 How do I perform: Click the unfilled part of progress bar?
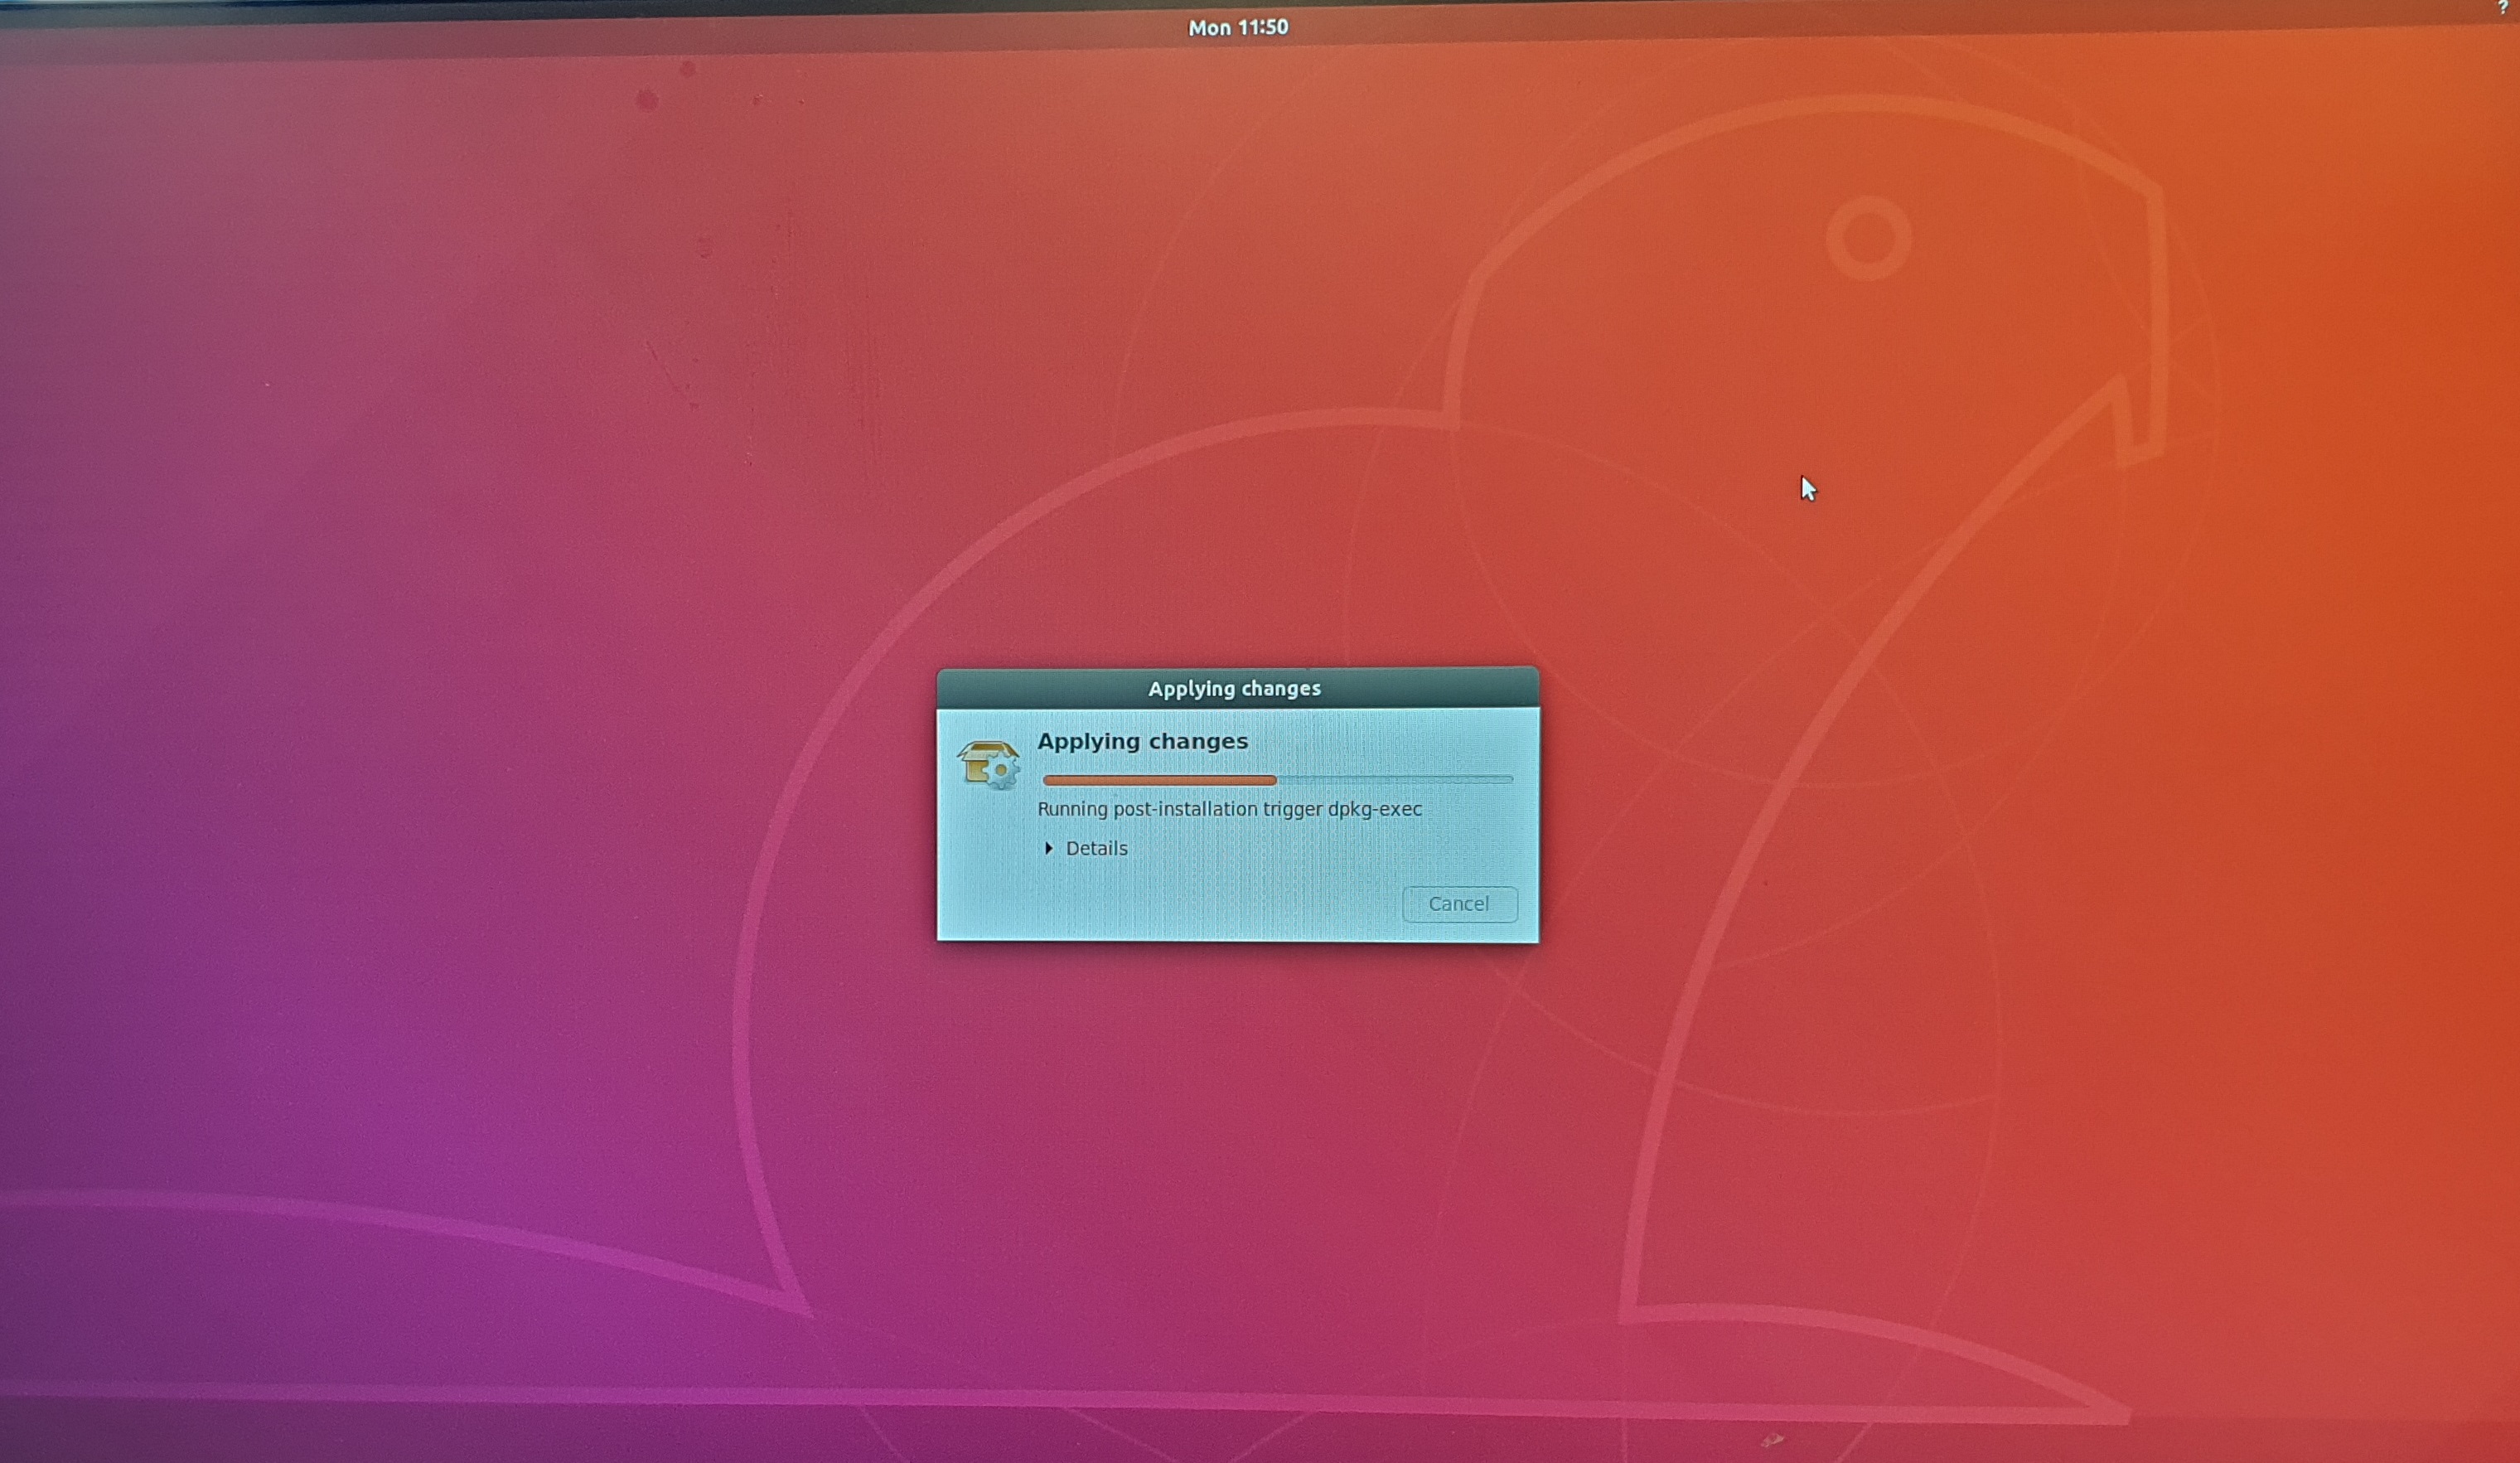pos(1395,779)
